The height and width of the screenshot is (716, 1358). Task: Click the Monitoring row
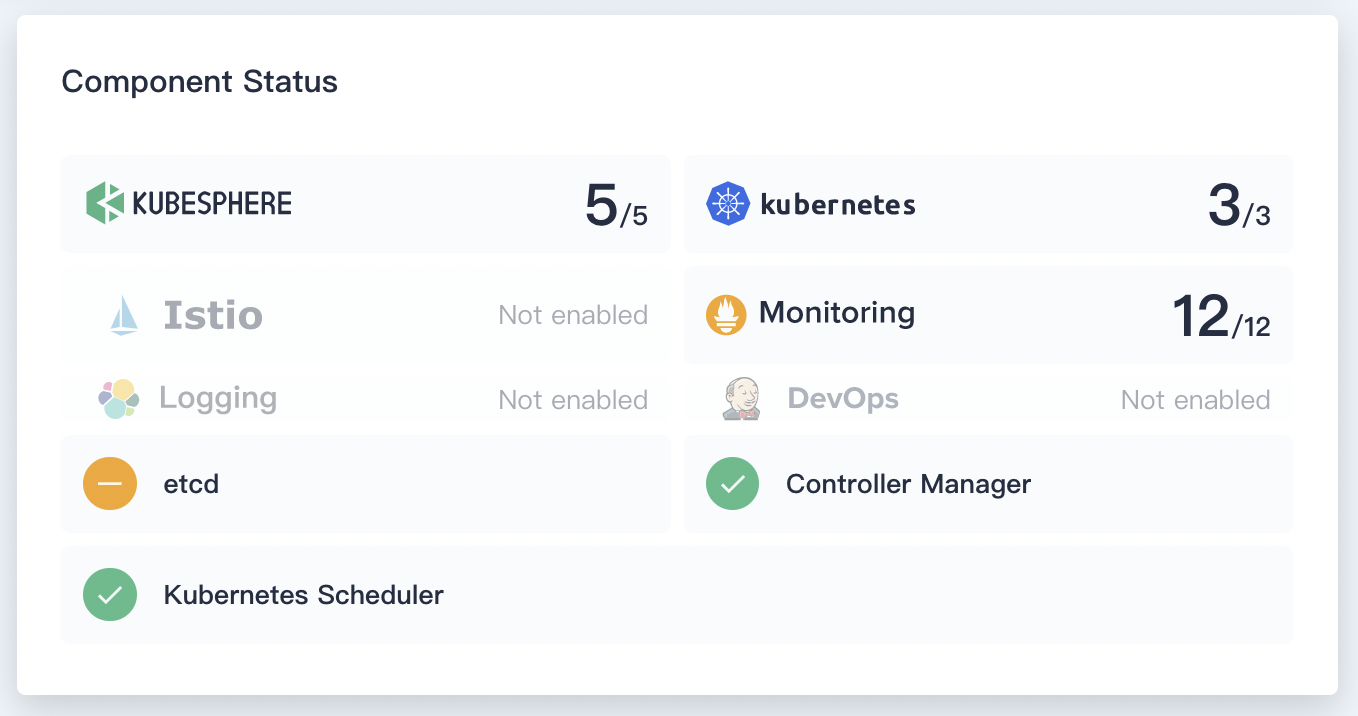pyautogui.click(x=988, y=313)
